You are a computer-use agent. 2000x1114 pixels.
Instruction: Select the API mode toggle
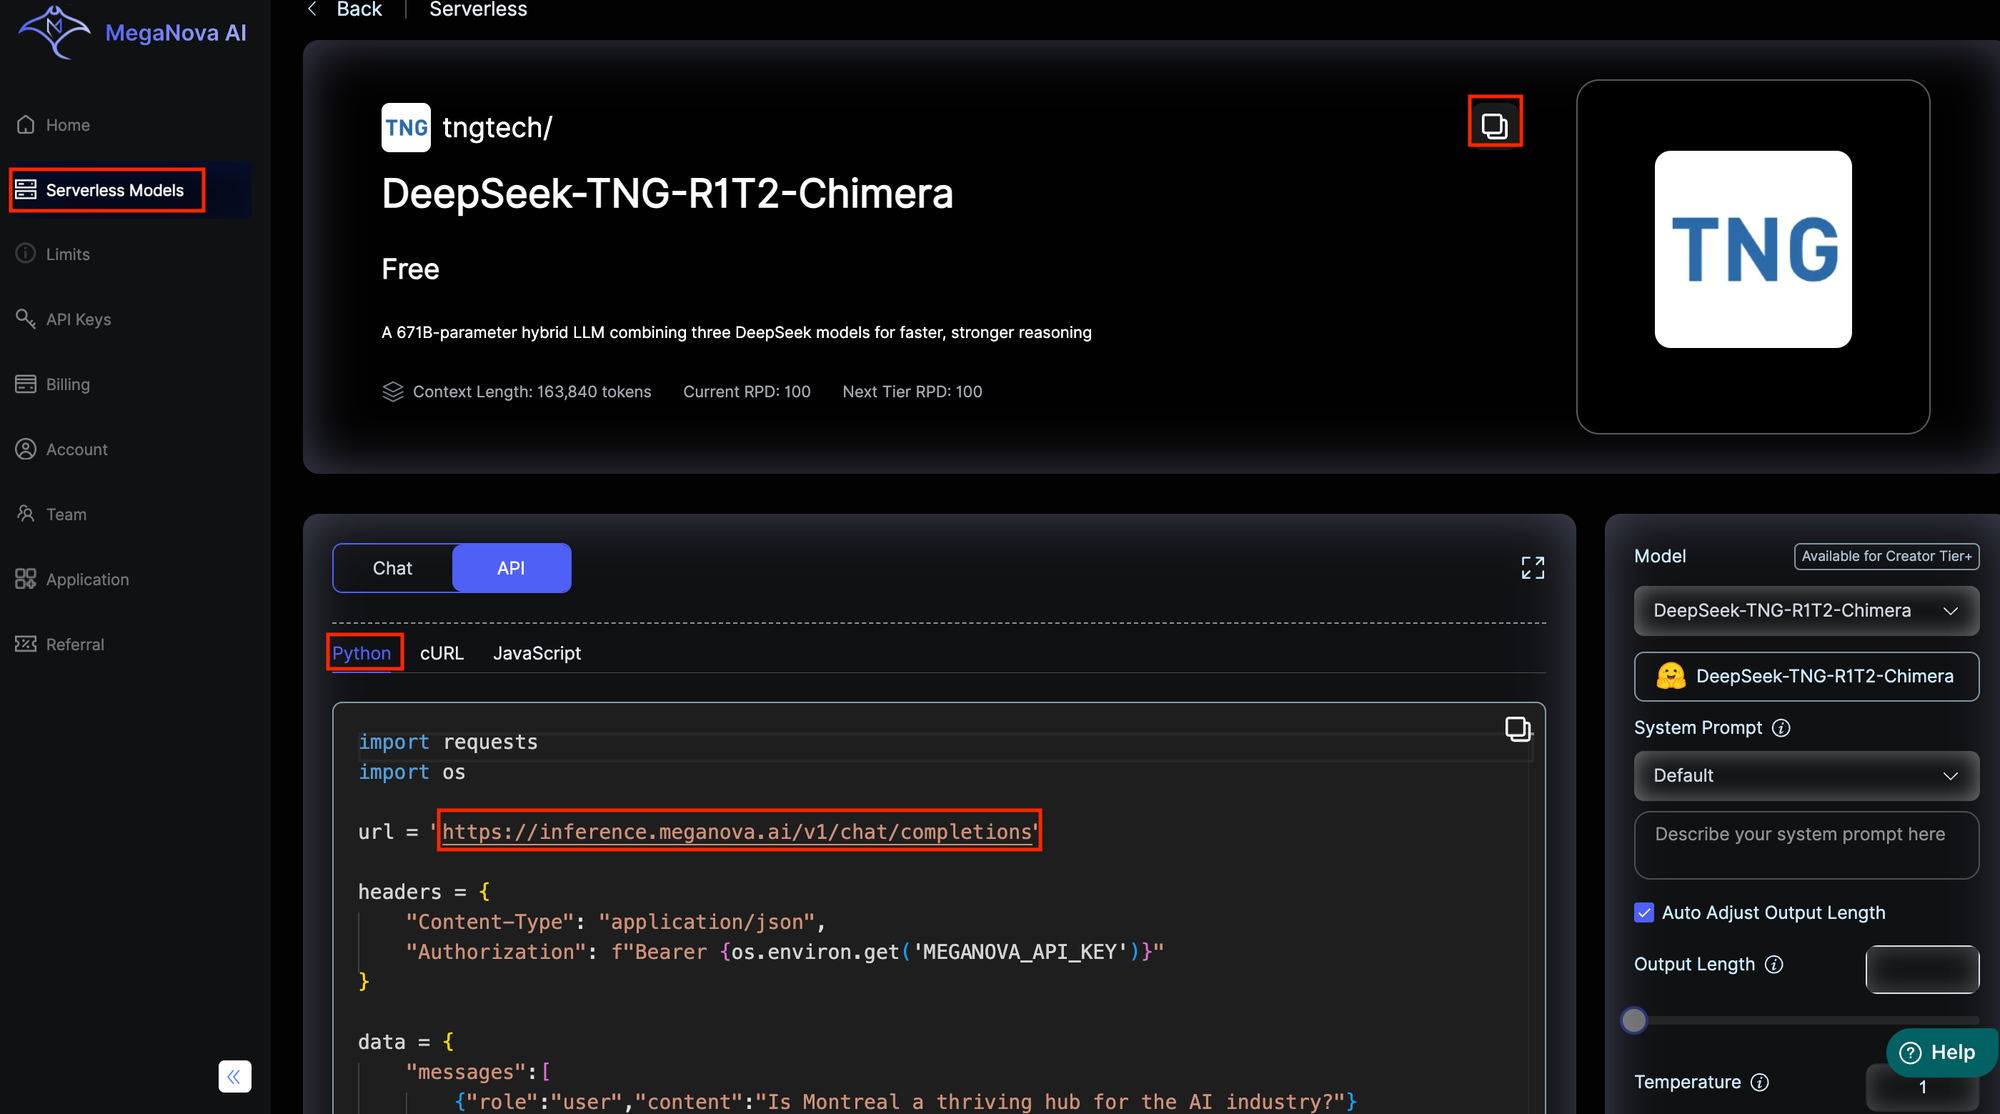511,568
